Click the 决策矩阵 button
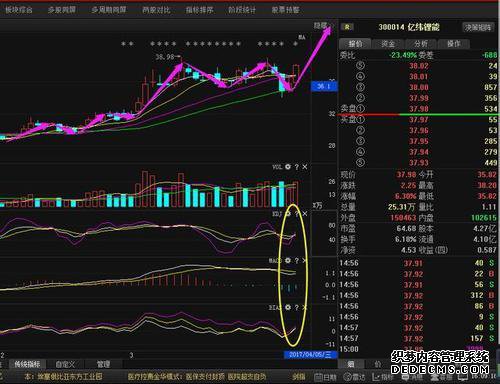This screenshot has width=500, height=384. click(x=478, y=27)
